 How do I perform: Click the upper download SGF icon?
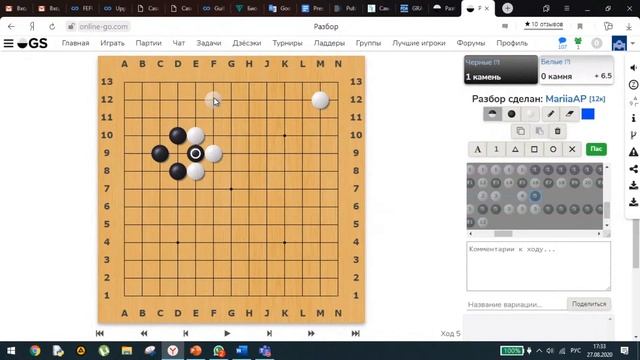click(633, 185)
